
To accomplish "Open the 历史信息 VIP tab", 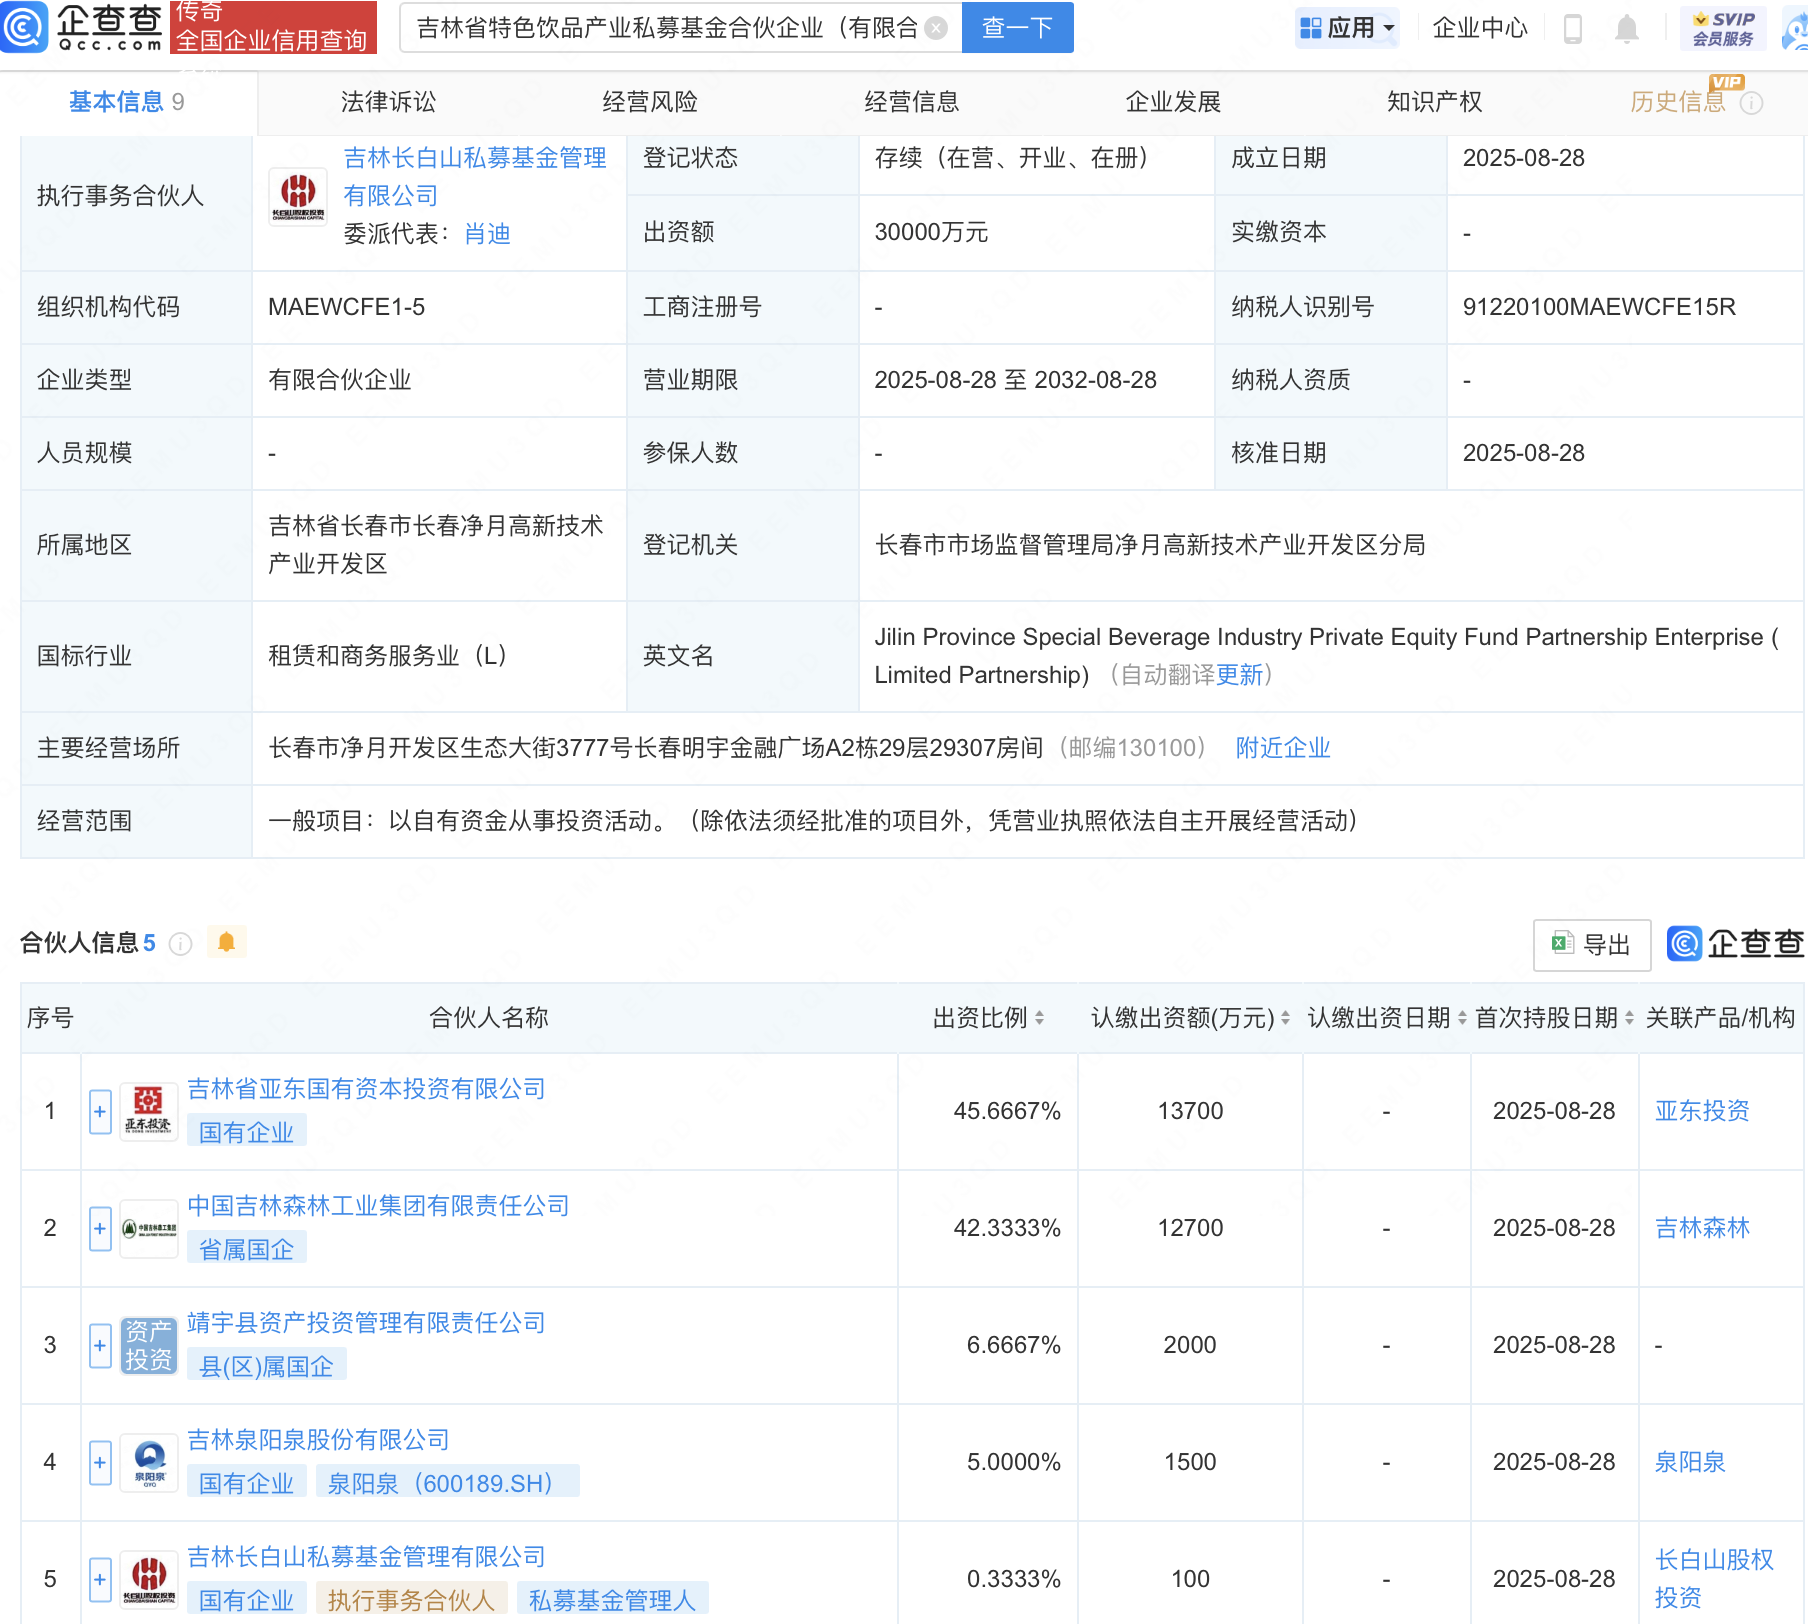I will pyautogui.click(x=1678, y=102).
